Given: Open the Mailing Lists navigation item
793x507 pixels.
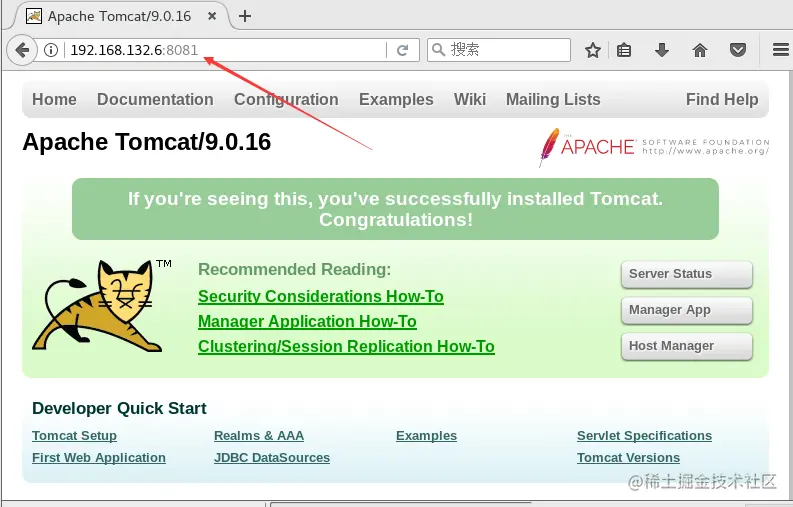Looking at the screenshot, I should click(x=553, y=99).
